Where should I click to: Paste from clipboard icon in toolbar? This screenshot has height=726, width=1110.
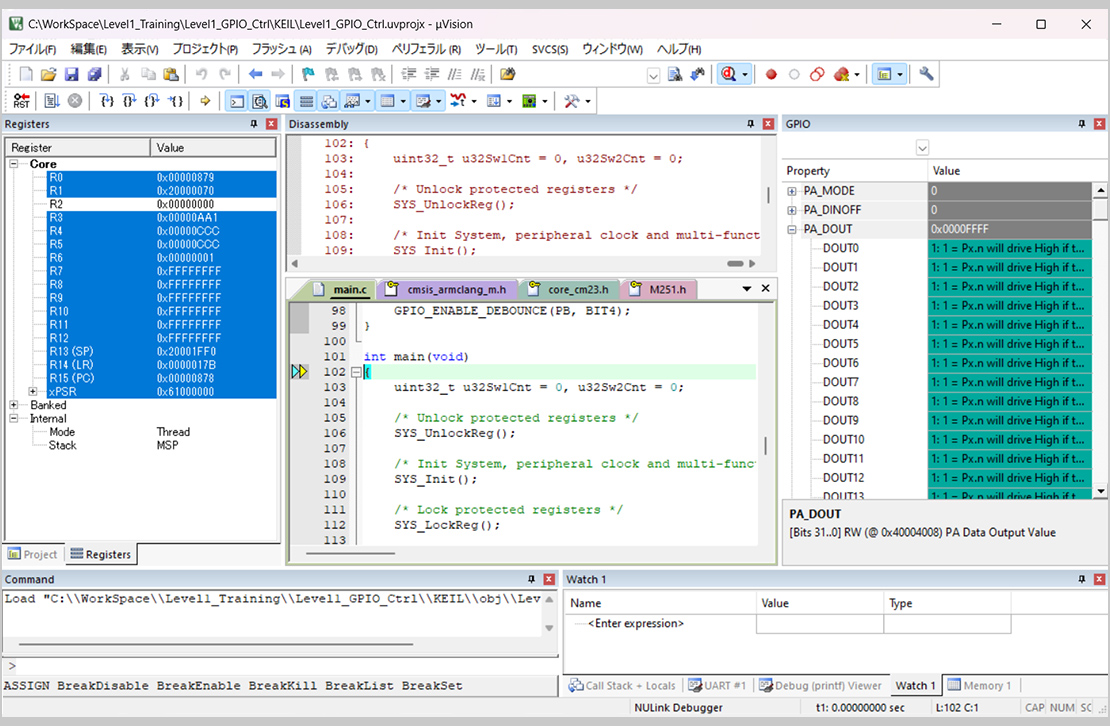coord(171,74)
